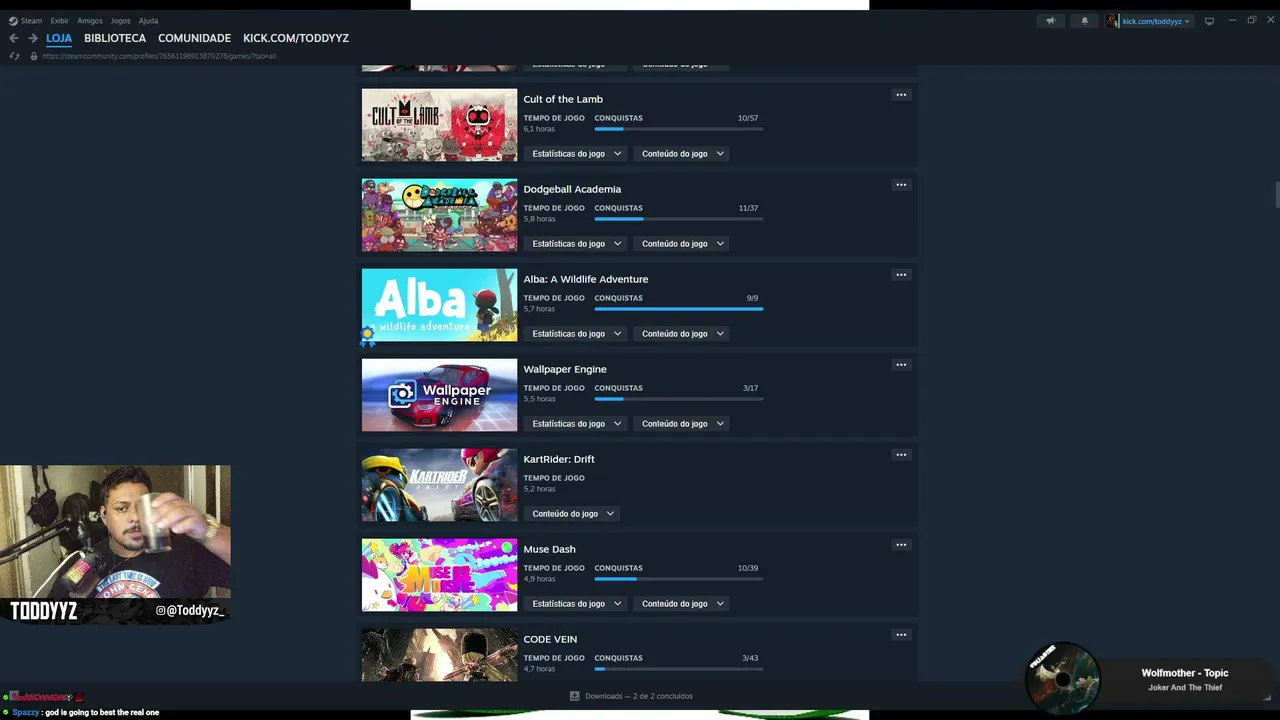This screenshot has width=1280, height=720.
Task: Open the three-dot menu for Dodgeball Academia
Action: click(x=901, y=185)
